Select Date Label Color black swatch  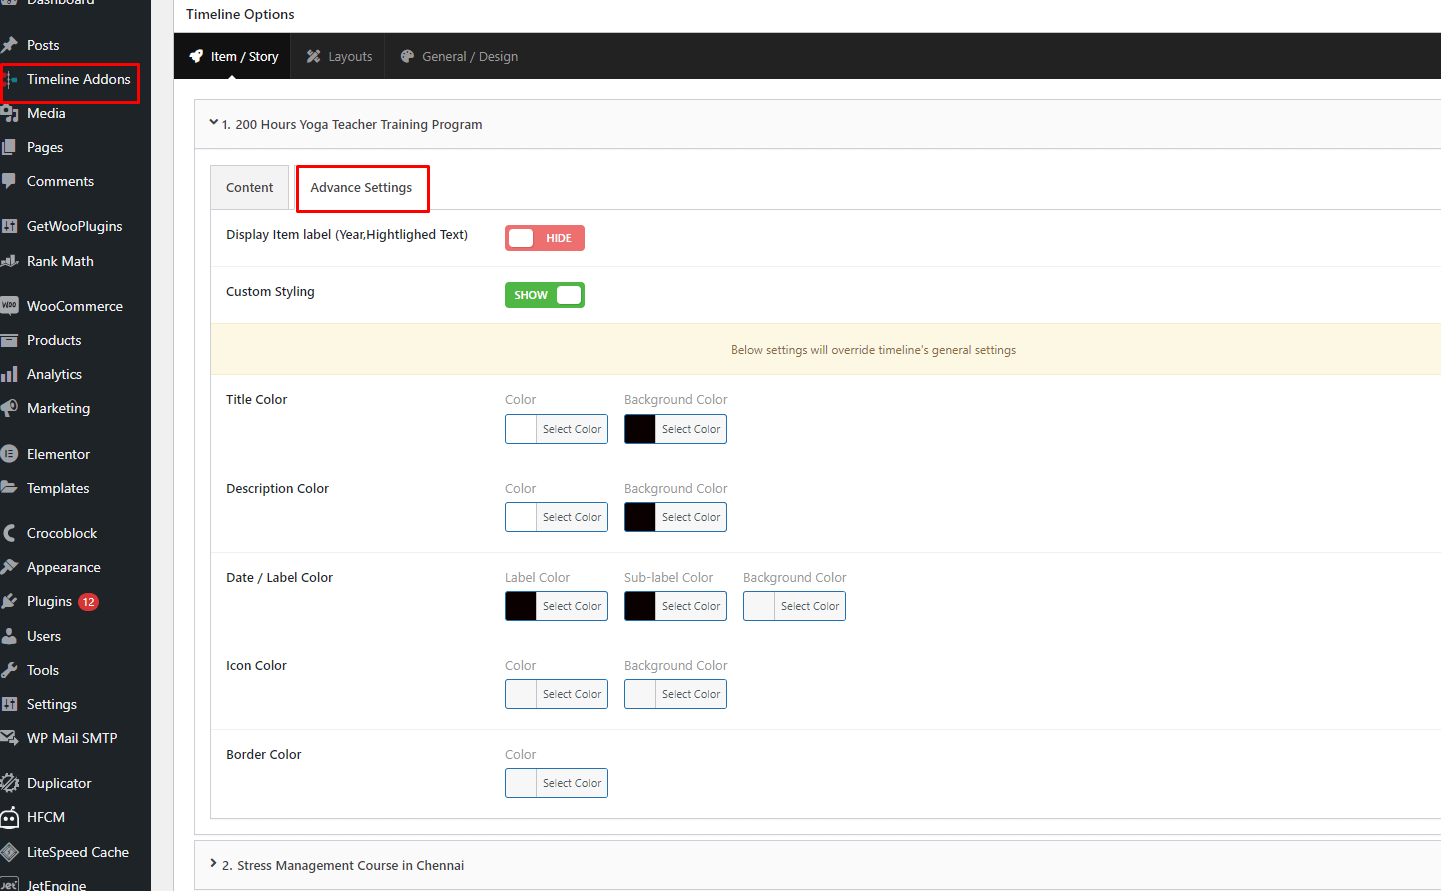pos(521,606)
